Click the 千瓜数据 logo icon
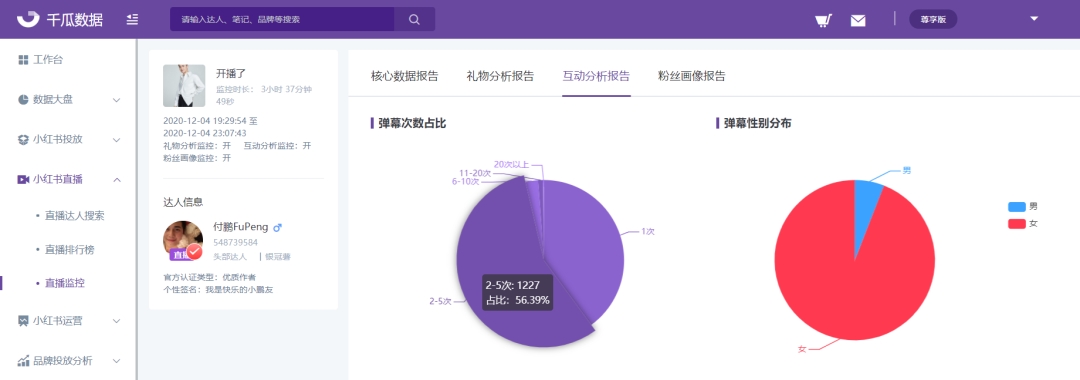 (x=28, y=19)
